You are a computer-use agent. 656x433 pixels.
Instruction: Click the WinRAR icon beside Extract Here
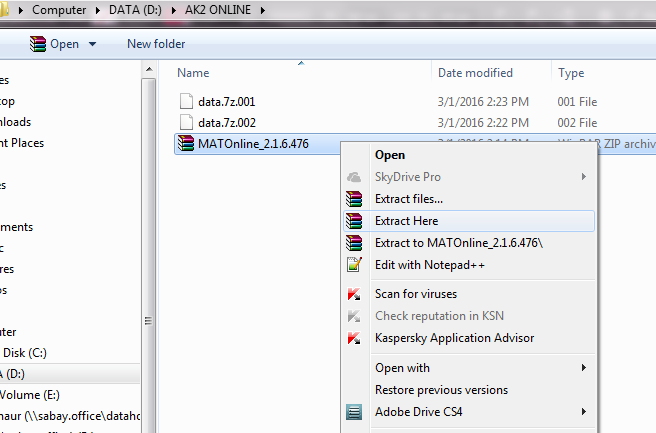[353, 221]
